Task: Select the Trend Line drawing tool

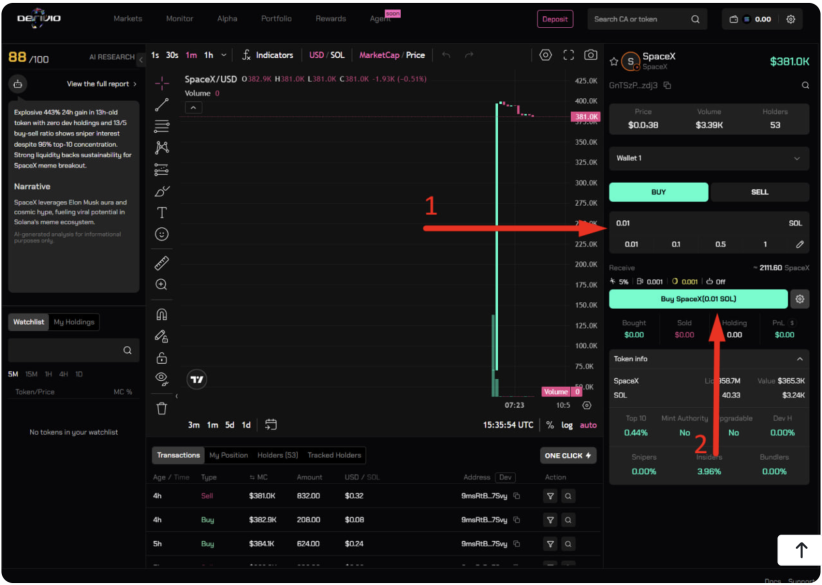Action: 162,102
